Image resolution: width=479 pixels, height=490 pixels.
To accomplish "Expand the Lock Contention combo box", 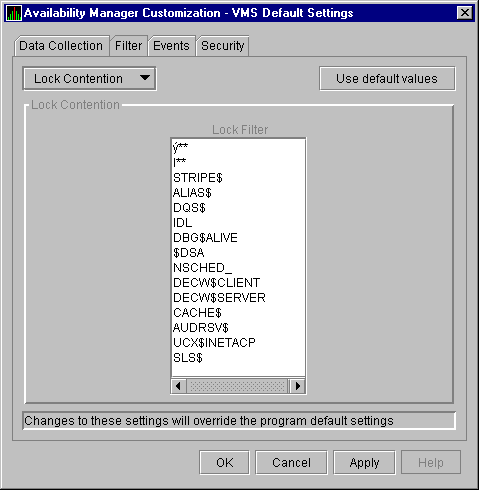I will click(89, 79).
